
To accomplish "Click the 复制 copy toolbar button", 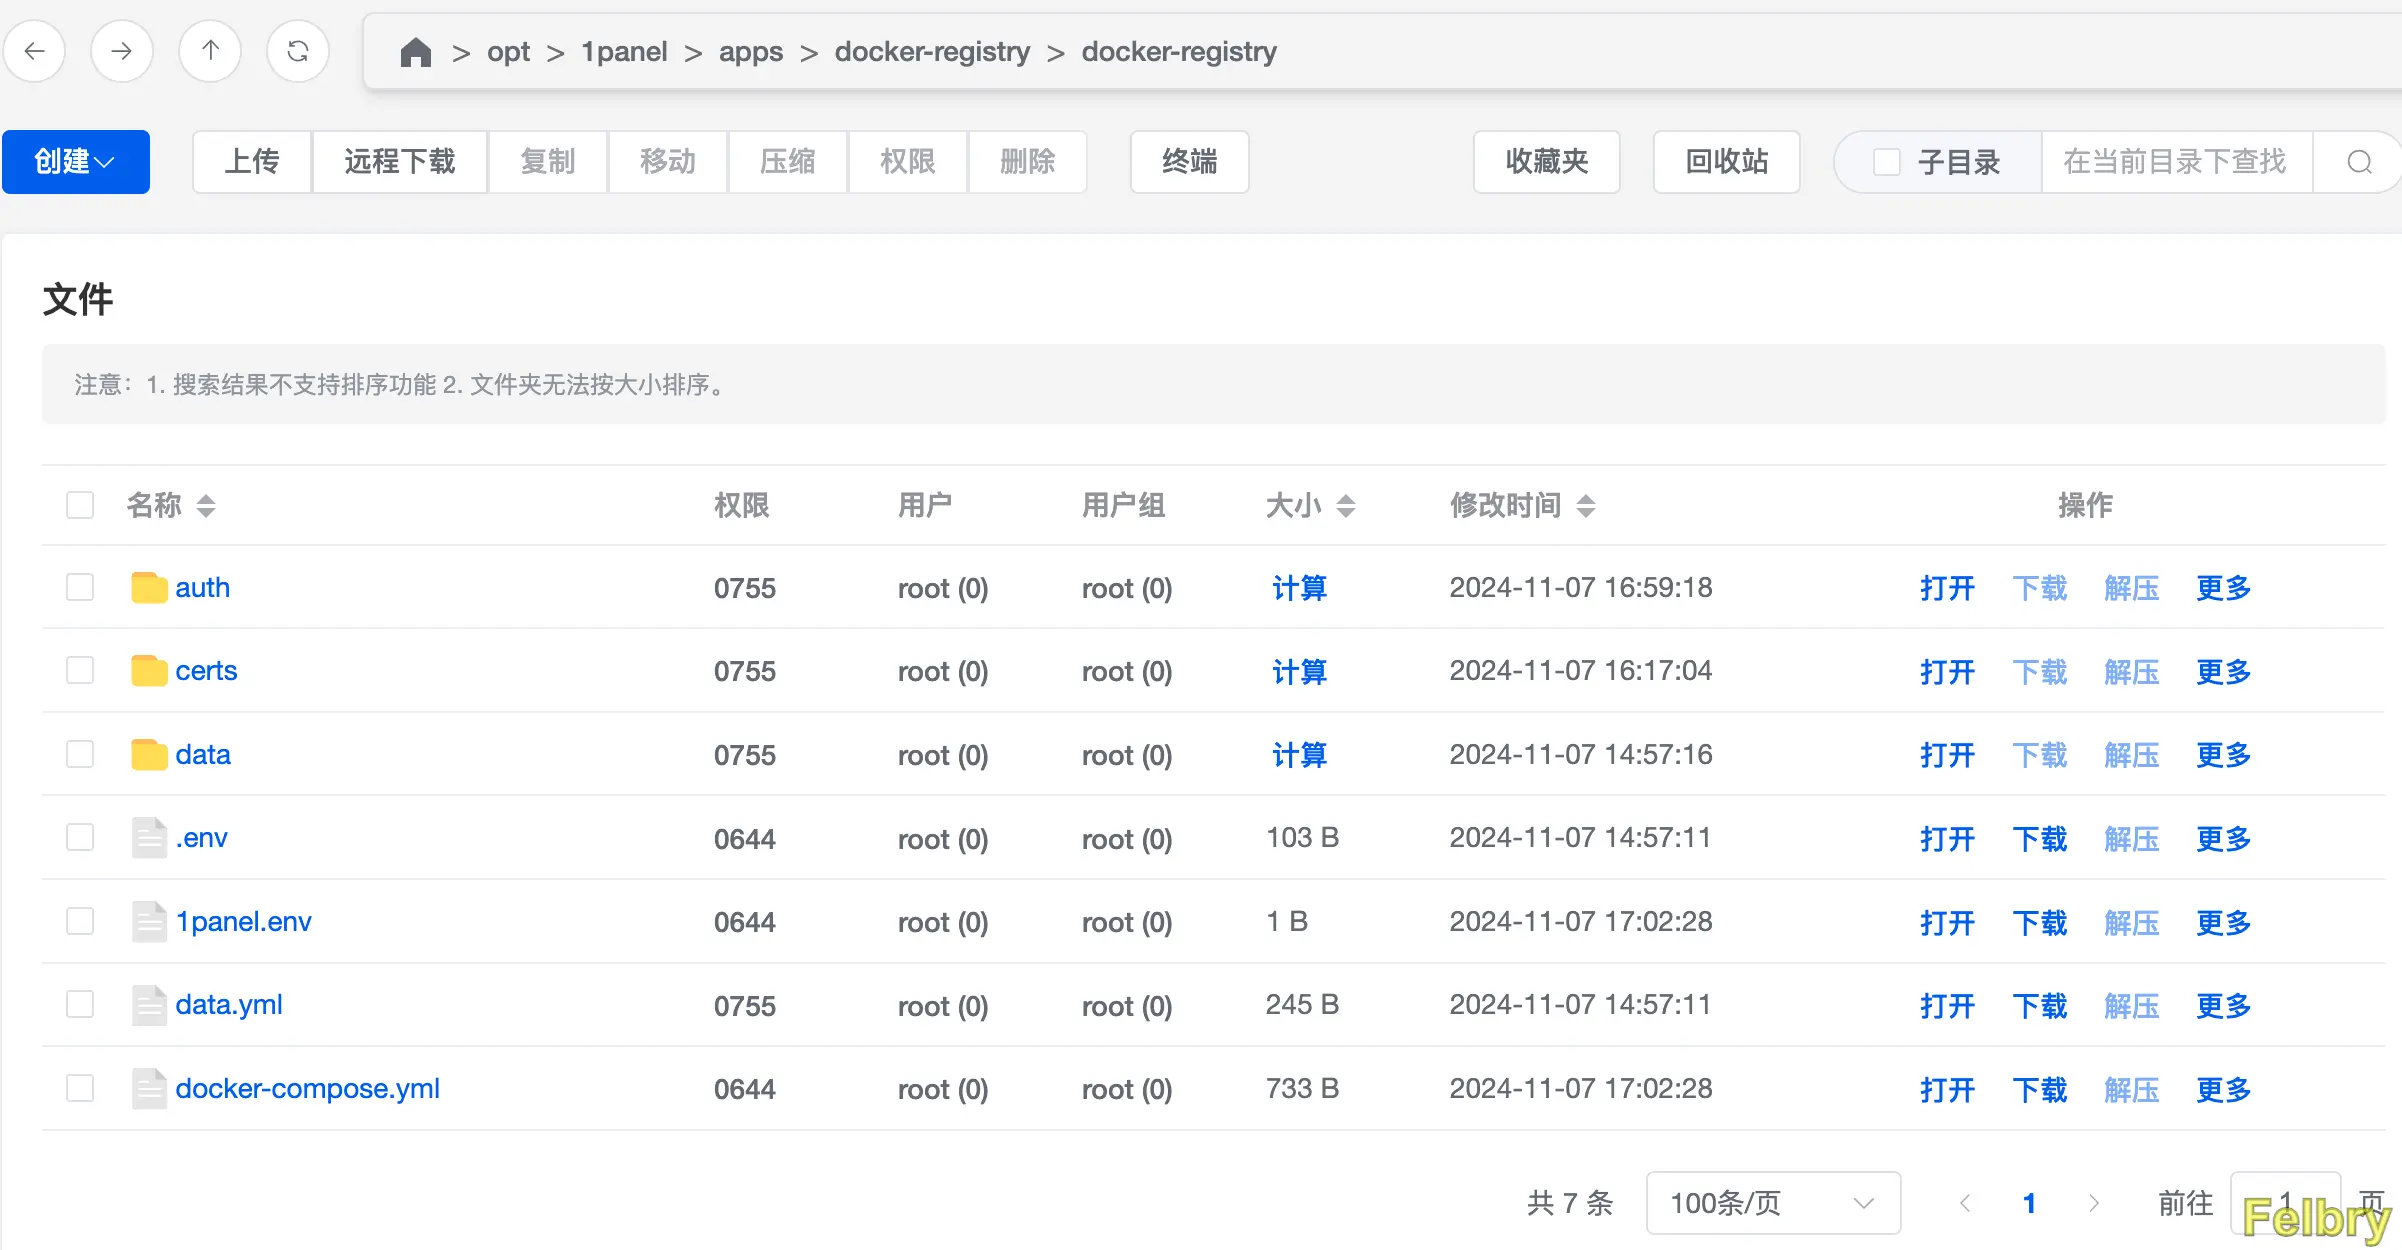I will click(548, 162).
